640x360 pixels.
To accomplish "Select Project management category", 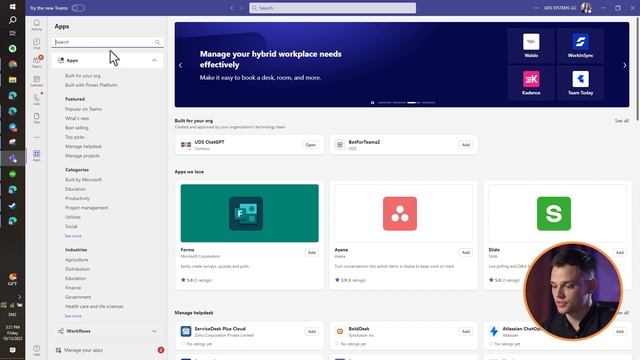I will pos(87,208).
